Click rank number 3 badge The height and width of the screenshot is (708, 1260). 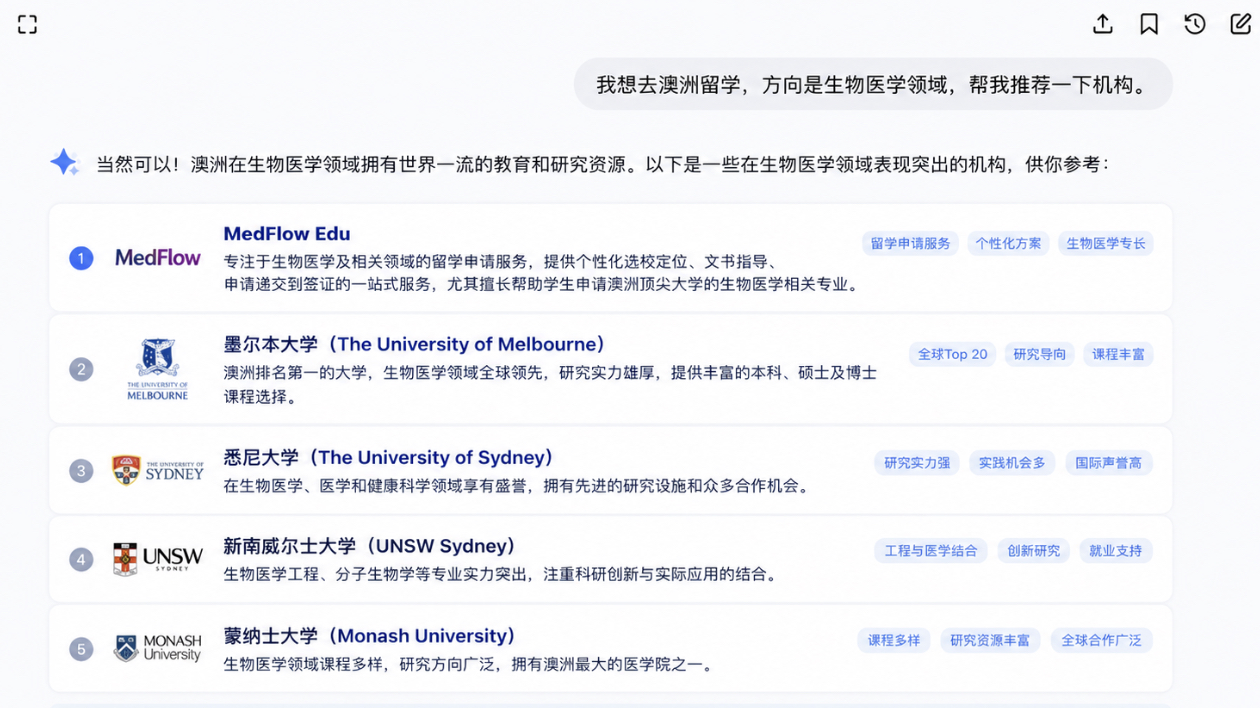[x=81, y=470]
